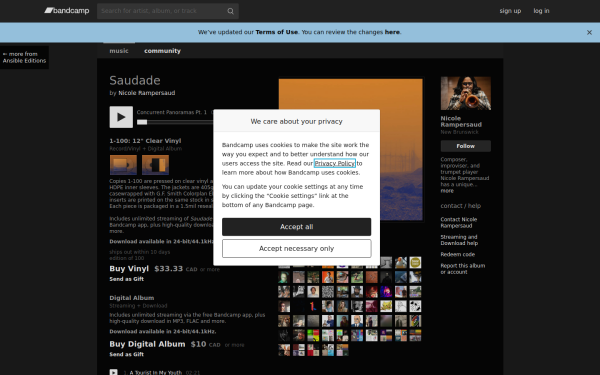The height and width of the screenshot is (375, 600).
Task: Report this album or account
Action: [463, 269]
